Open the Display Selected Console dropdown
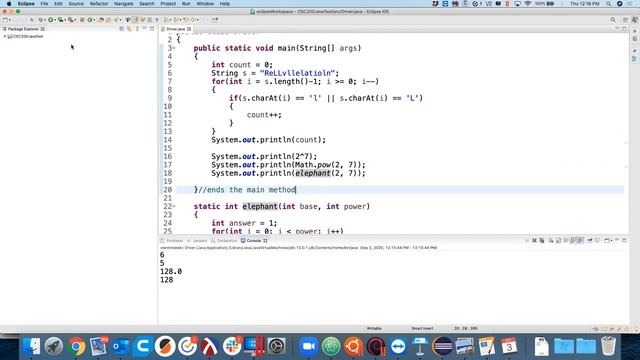 coord(599,241)
